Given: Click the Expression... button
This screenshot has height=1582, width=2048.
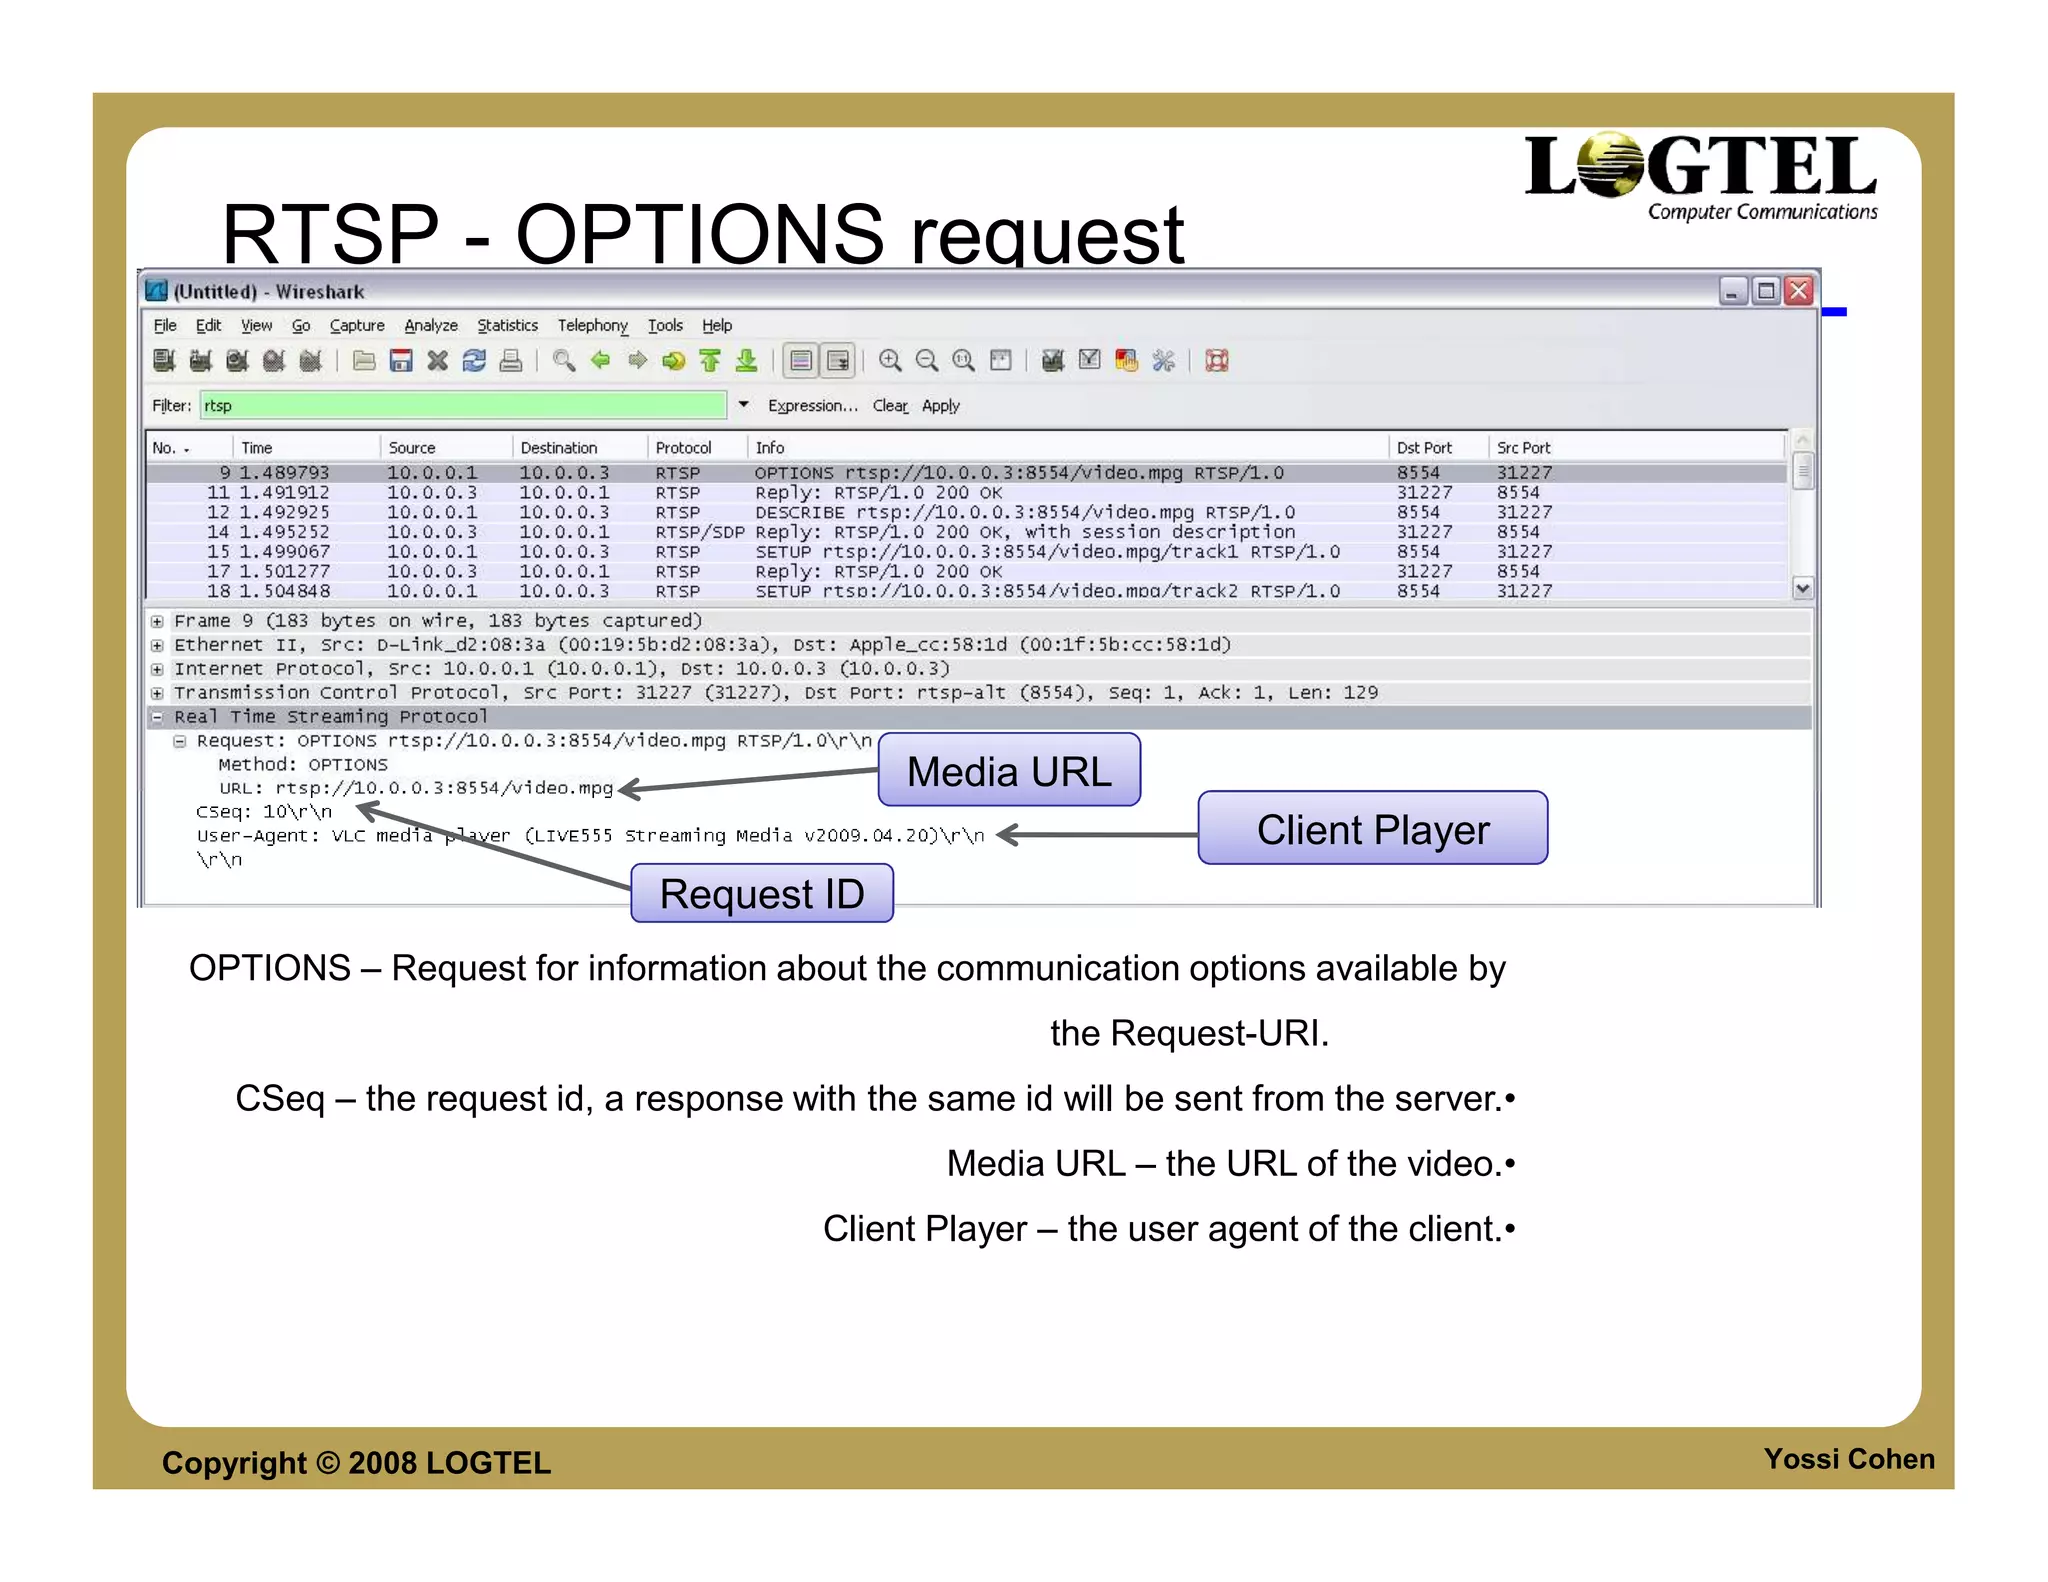Looking at the screenshot, I should point(813,406).
